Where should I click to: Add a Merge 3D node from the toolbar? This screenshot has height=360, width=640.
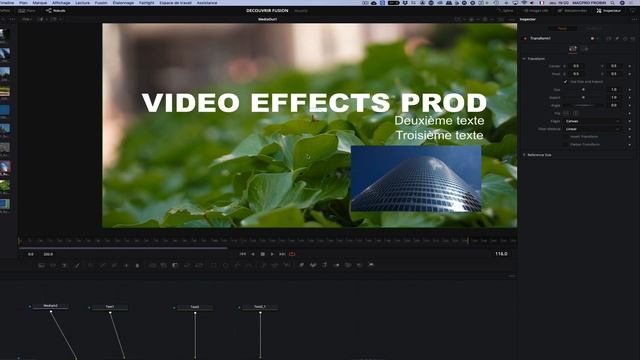(x=336, y=265)
